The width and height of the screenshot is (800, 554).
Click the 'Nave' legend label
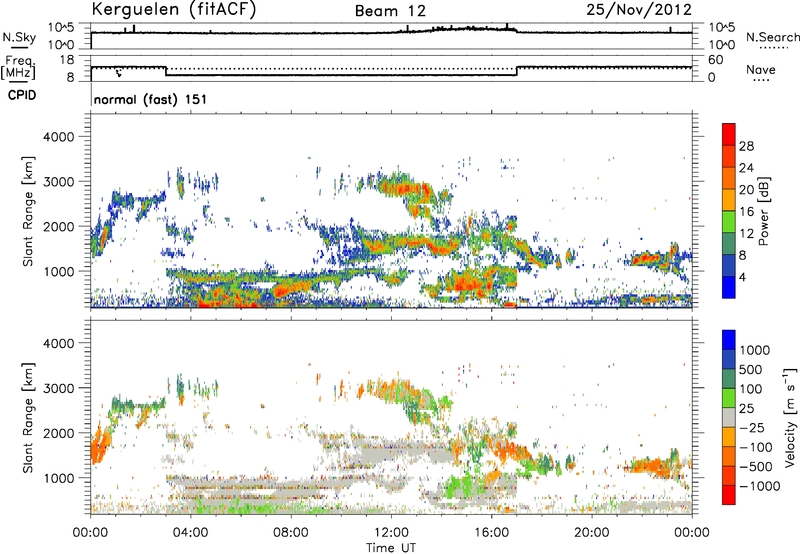pyautogui.click(x=761, y=69)
